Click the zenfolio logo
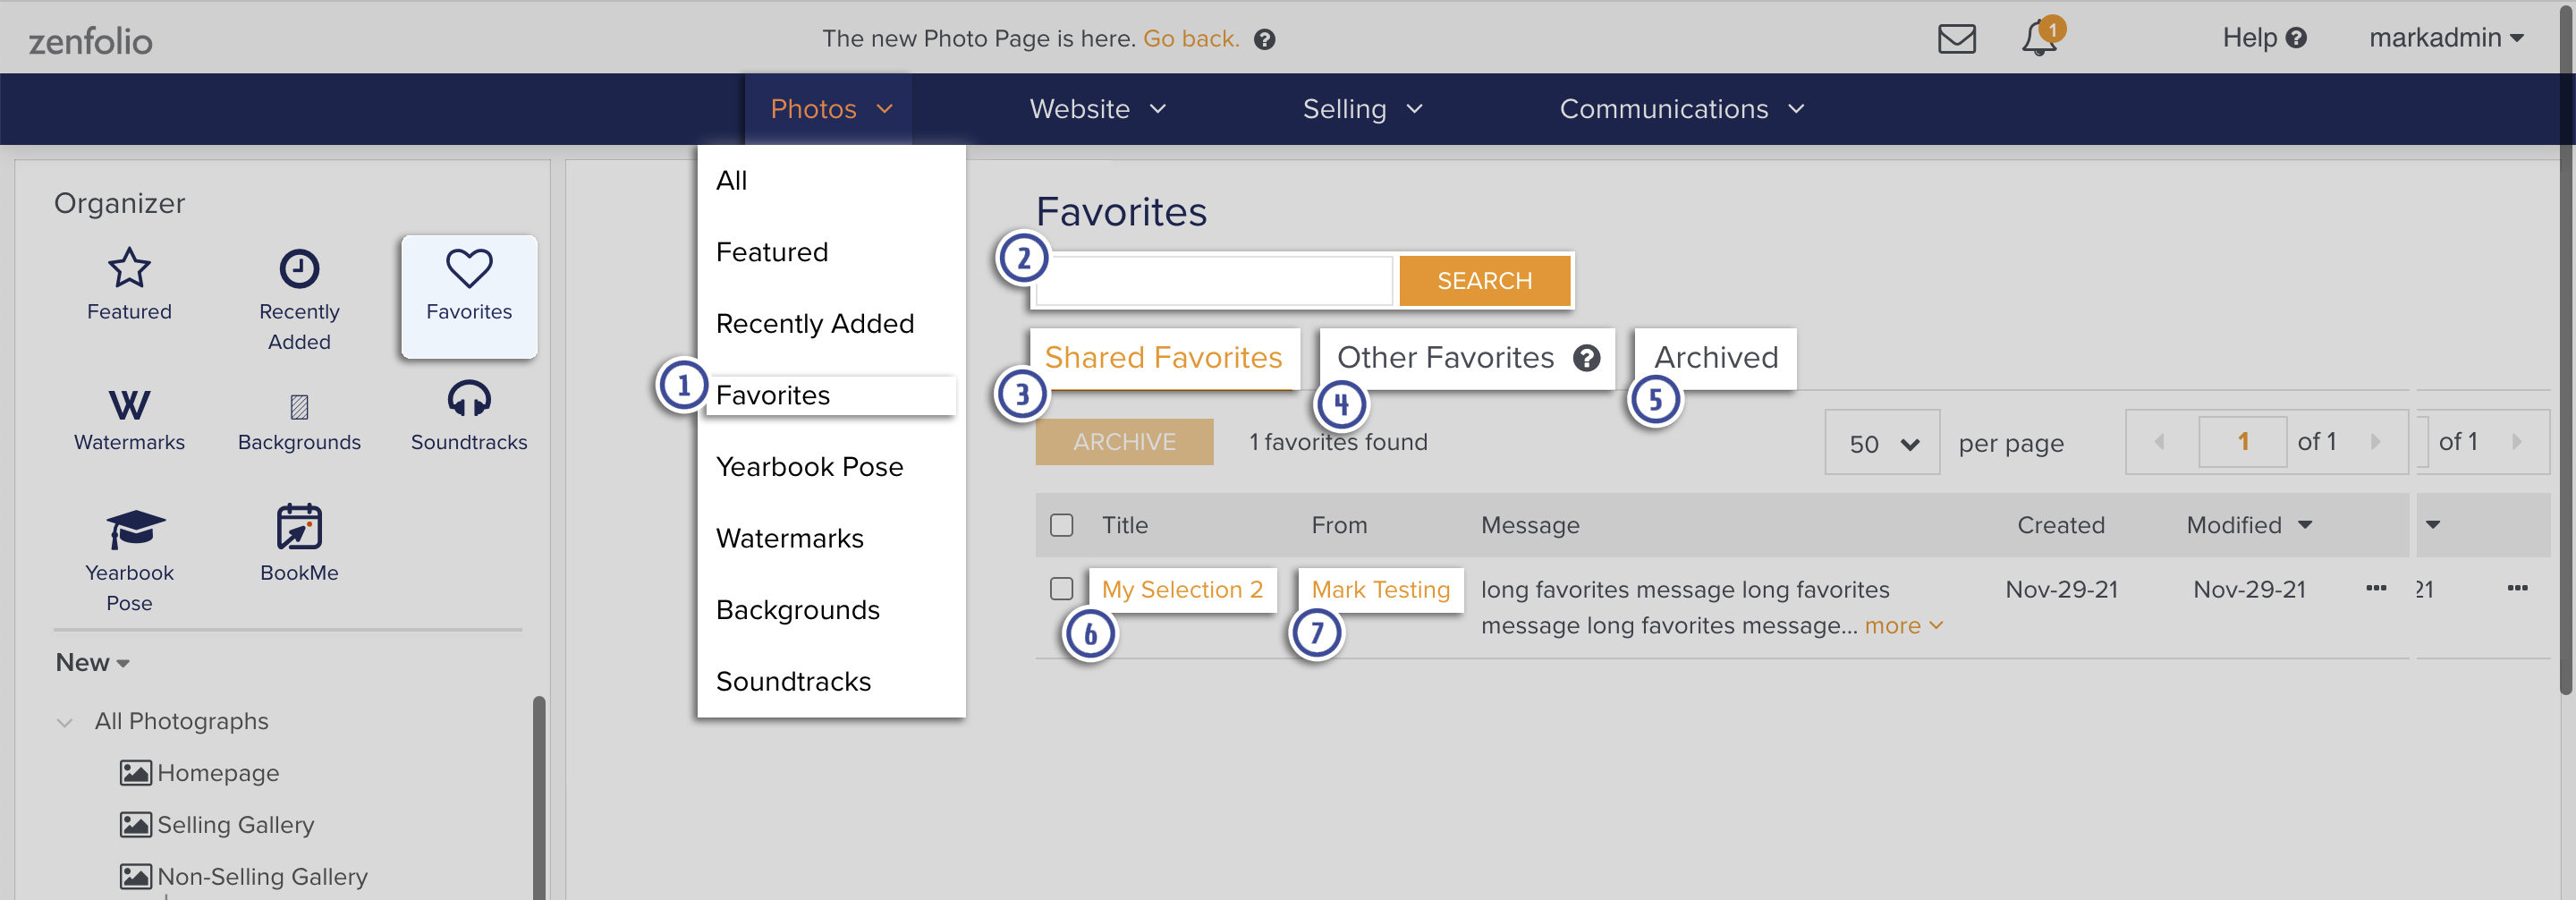 (x=90, y=41)
